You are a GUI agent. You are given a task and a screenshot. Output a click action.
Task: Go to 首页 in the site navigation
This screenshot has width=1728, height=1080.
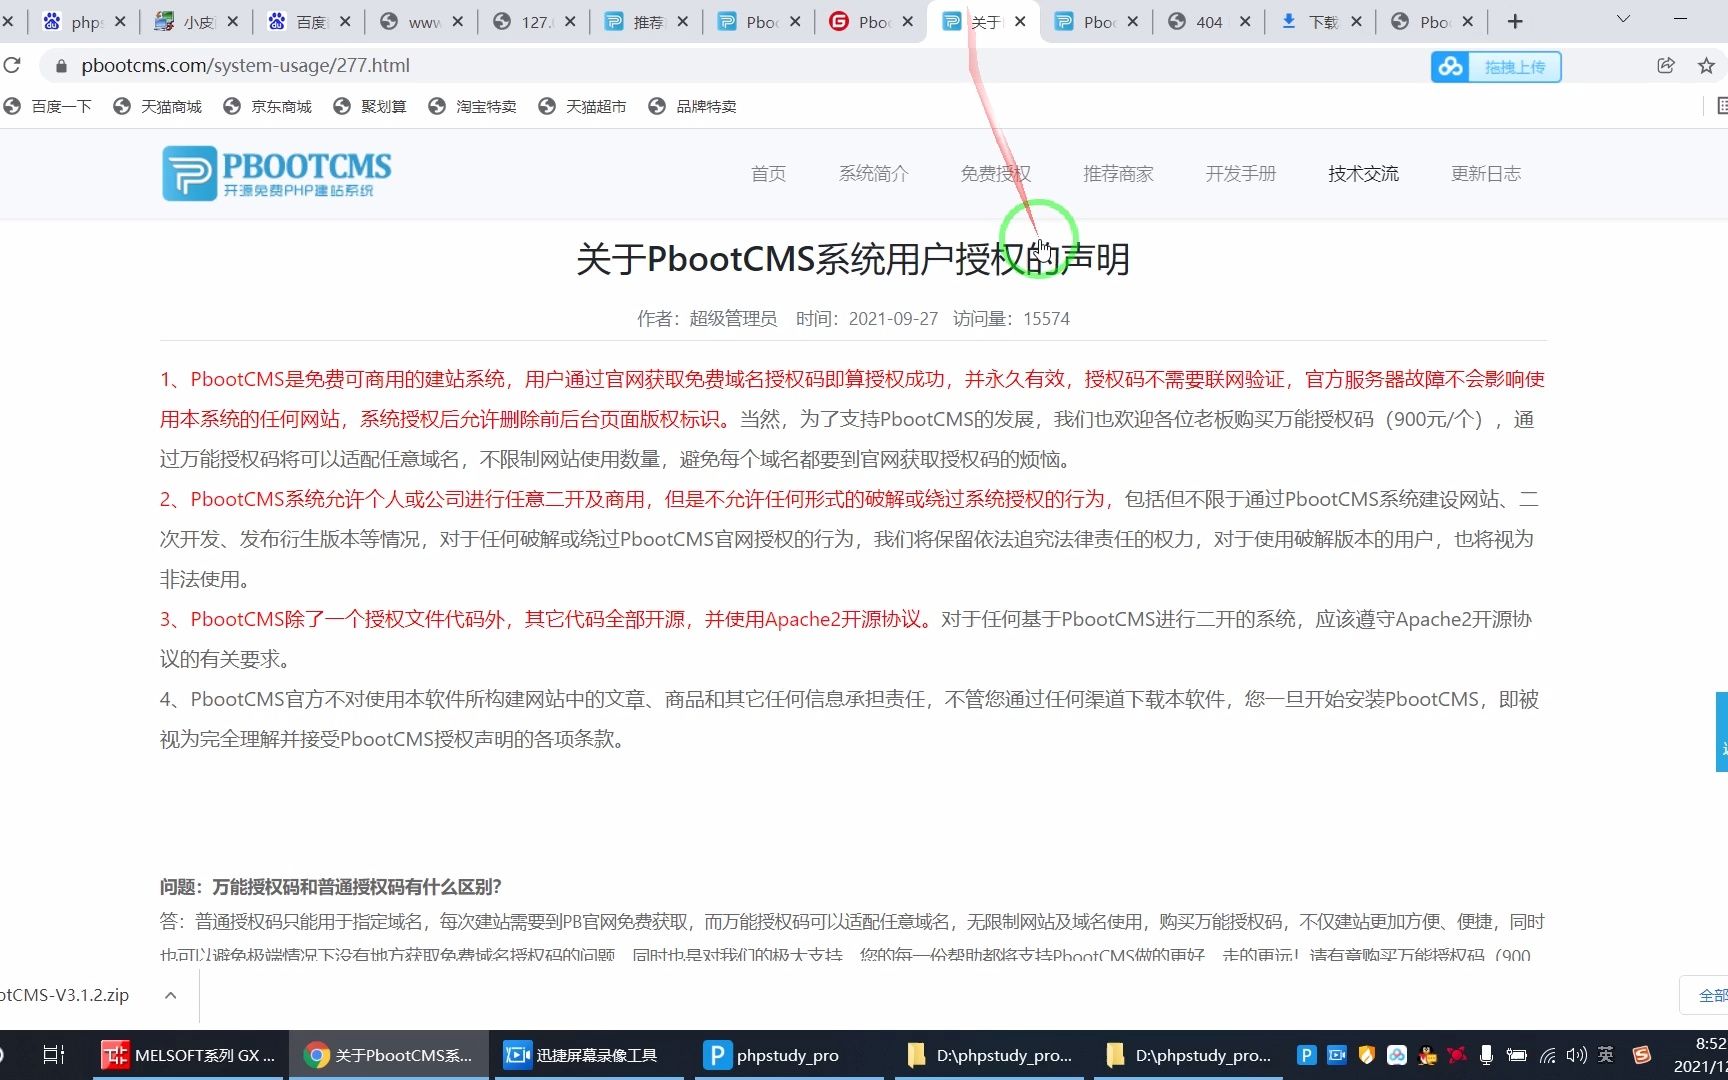point(768,174)
